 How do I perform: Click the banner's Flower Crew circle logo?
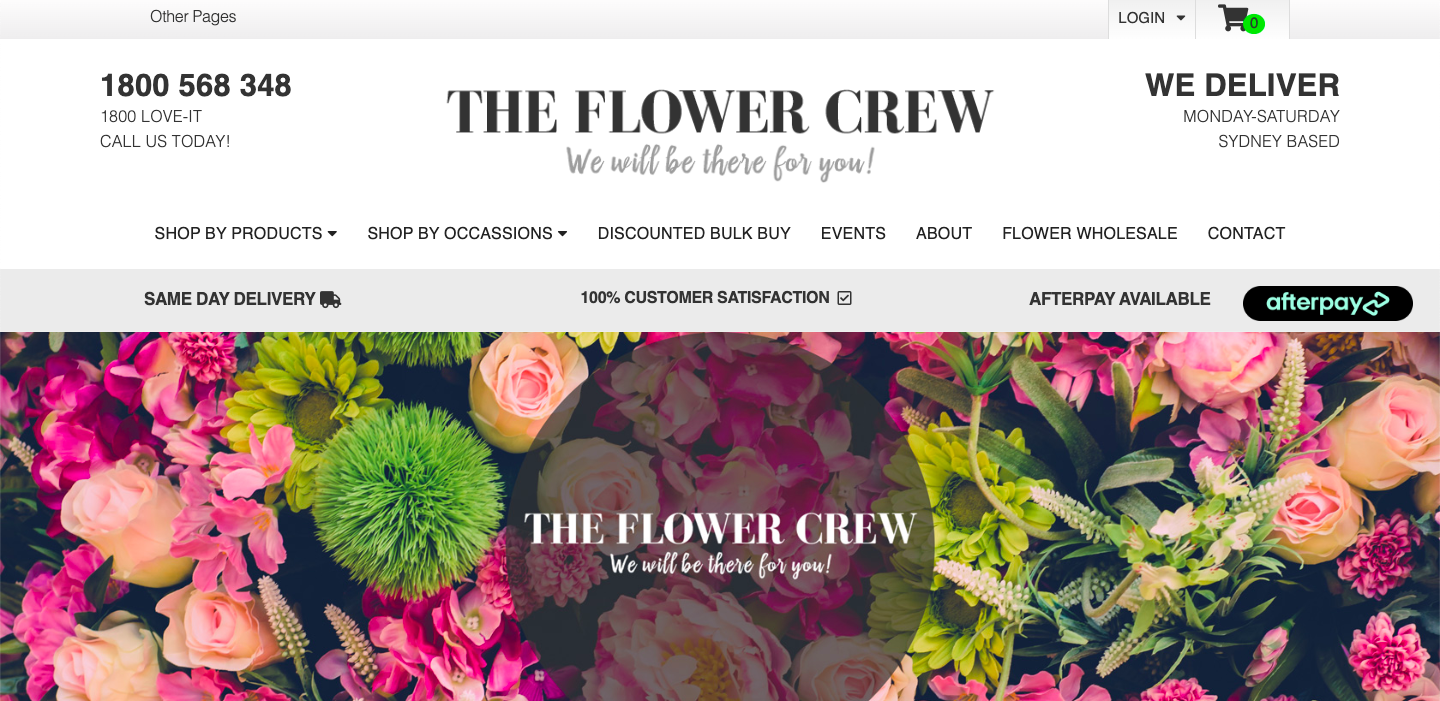pos(720,543)
